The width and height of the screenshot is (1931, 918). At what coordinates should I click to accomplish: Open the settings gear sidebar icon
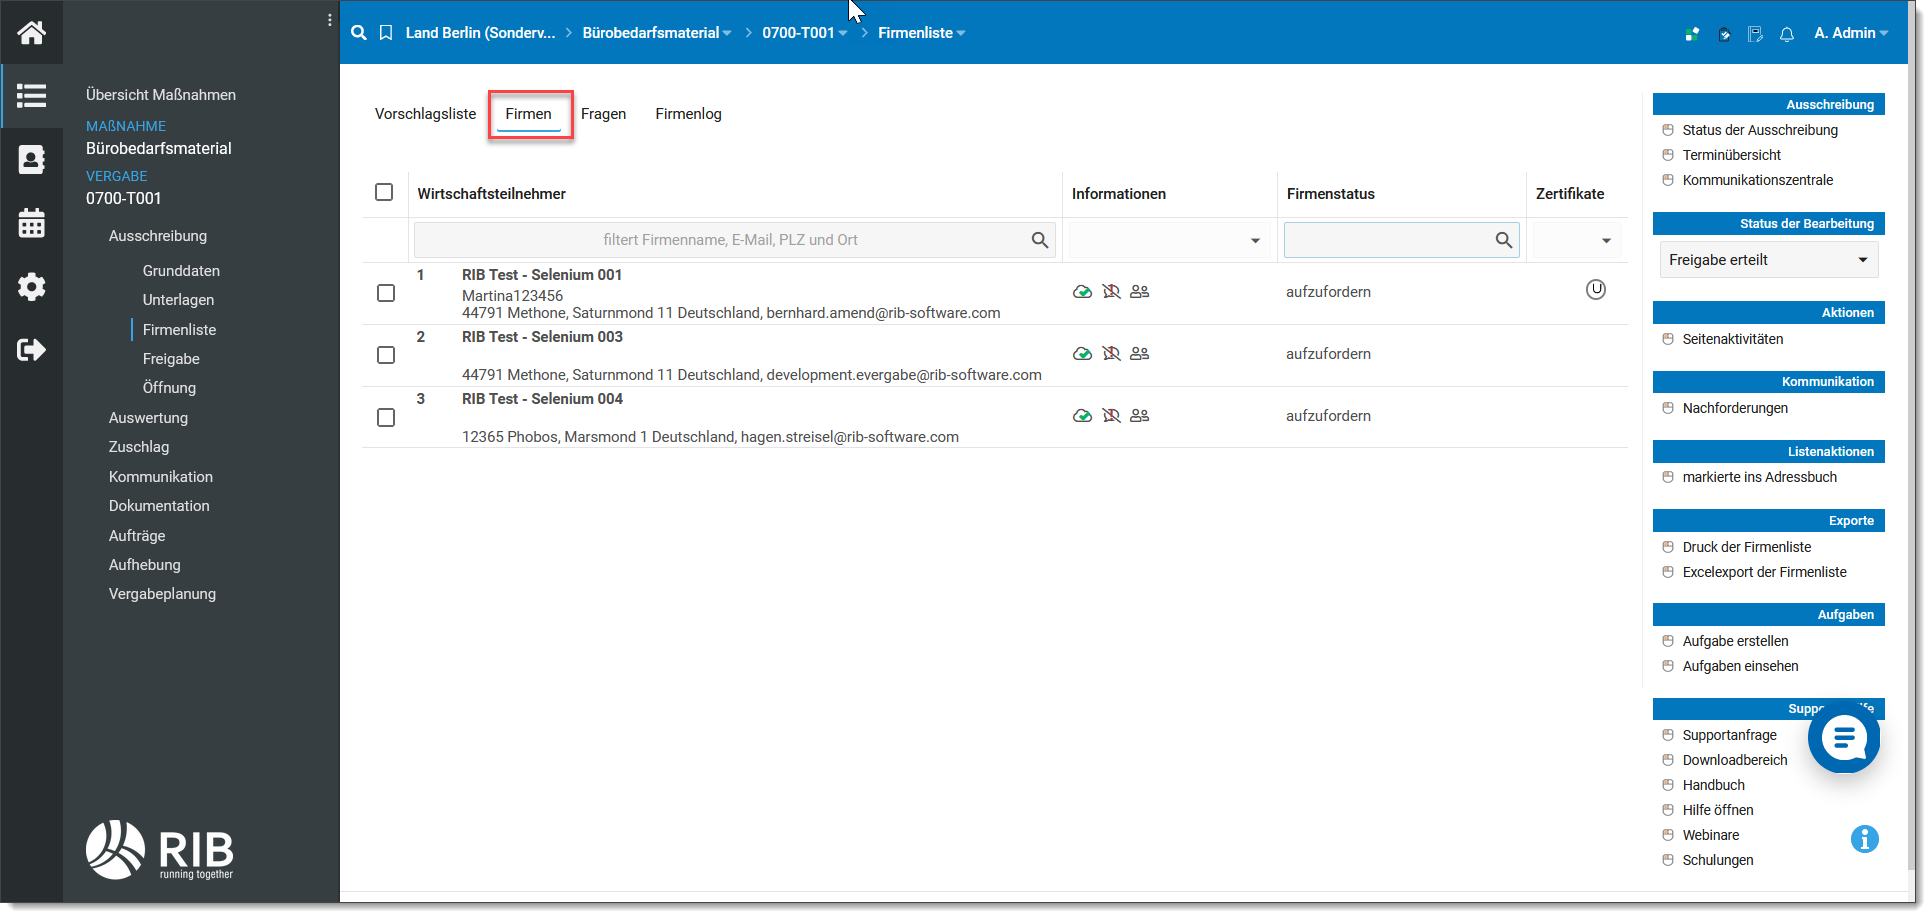(x=31, y=287)
